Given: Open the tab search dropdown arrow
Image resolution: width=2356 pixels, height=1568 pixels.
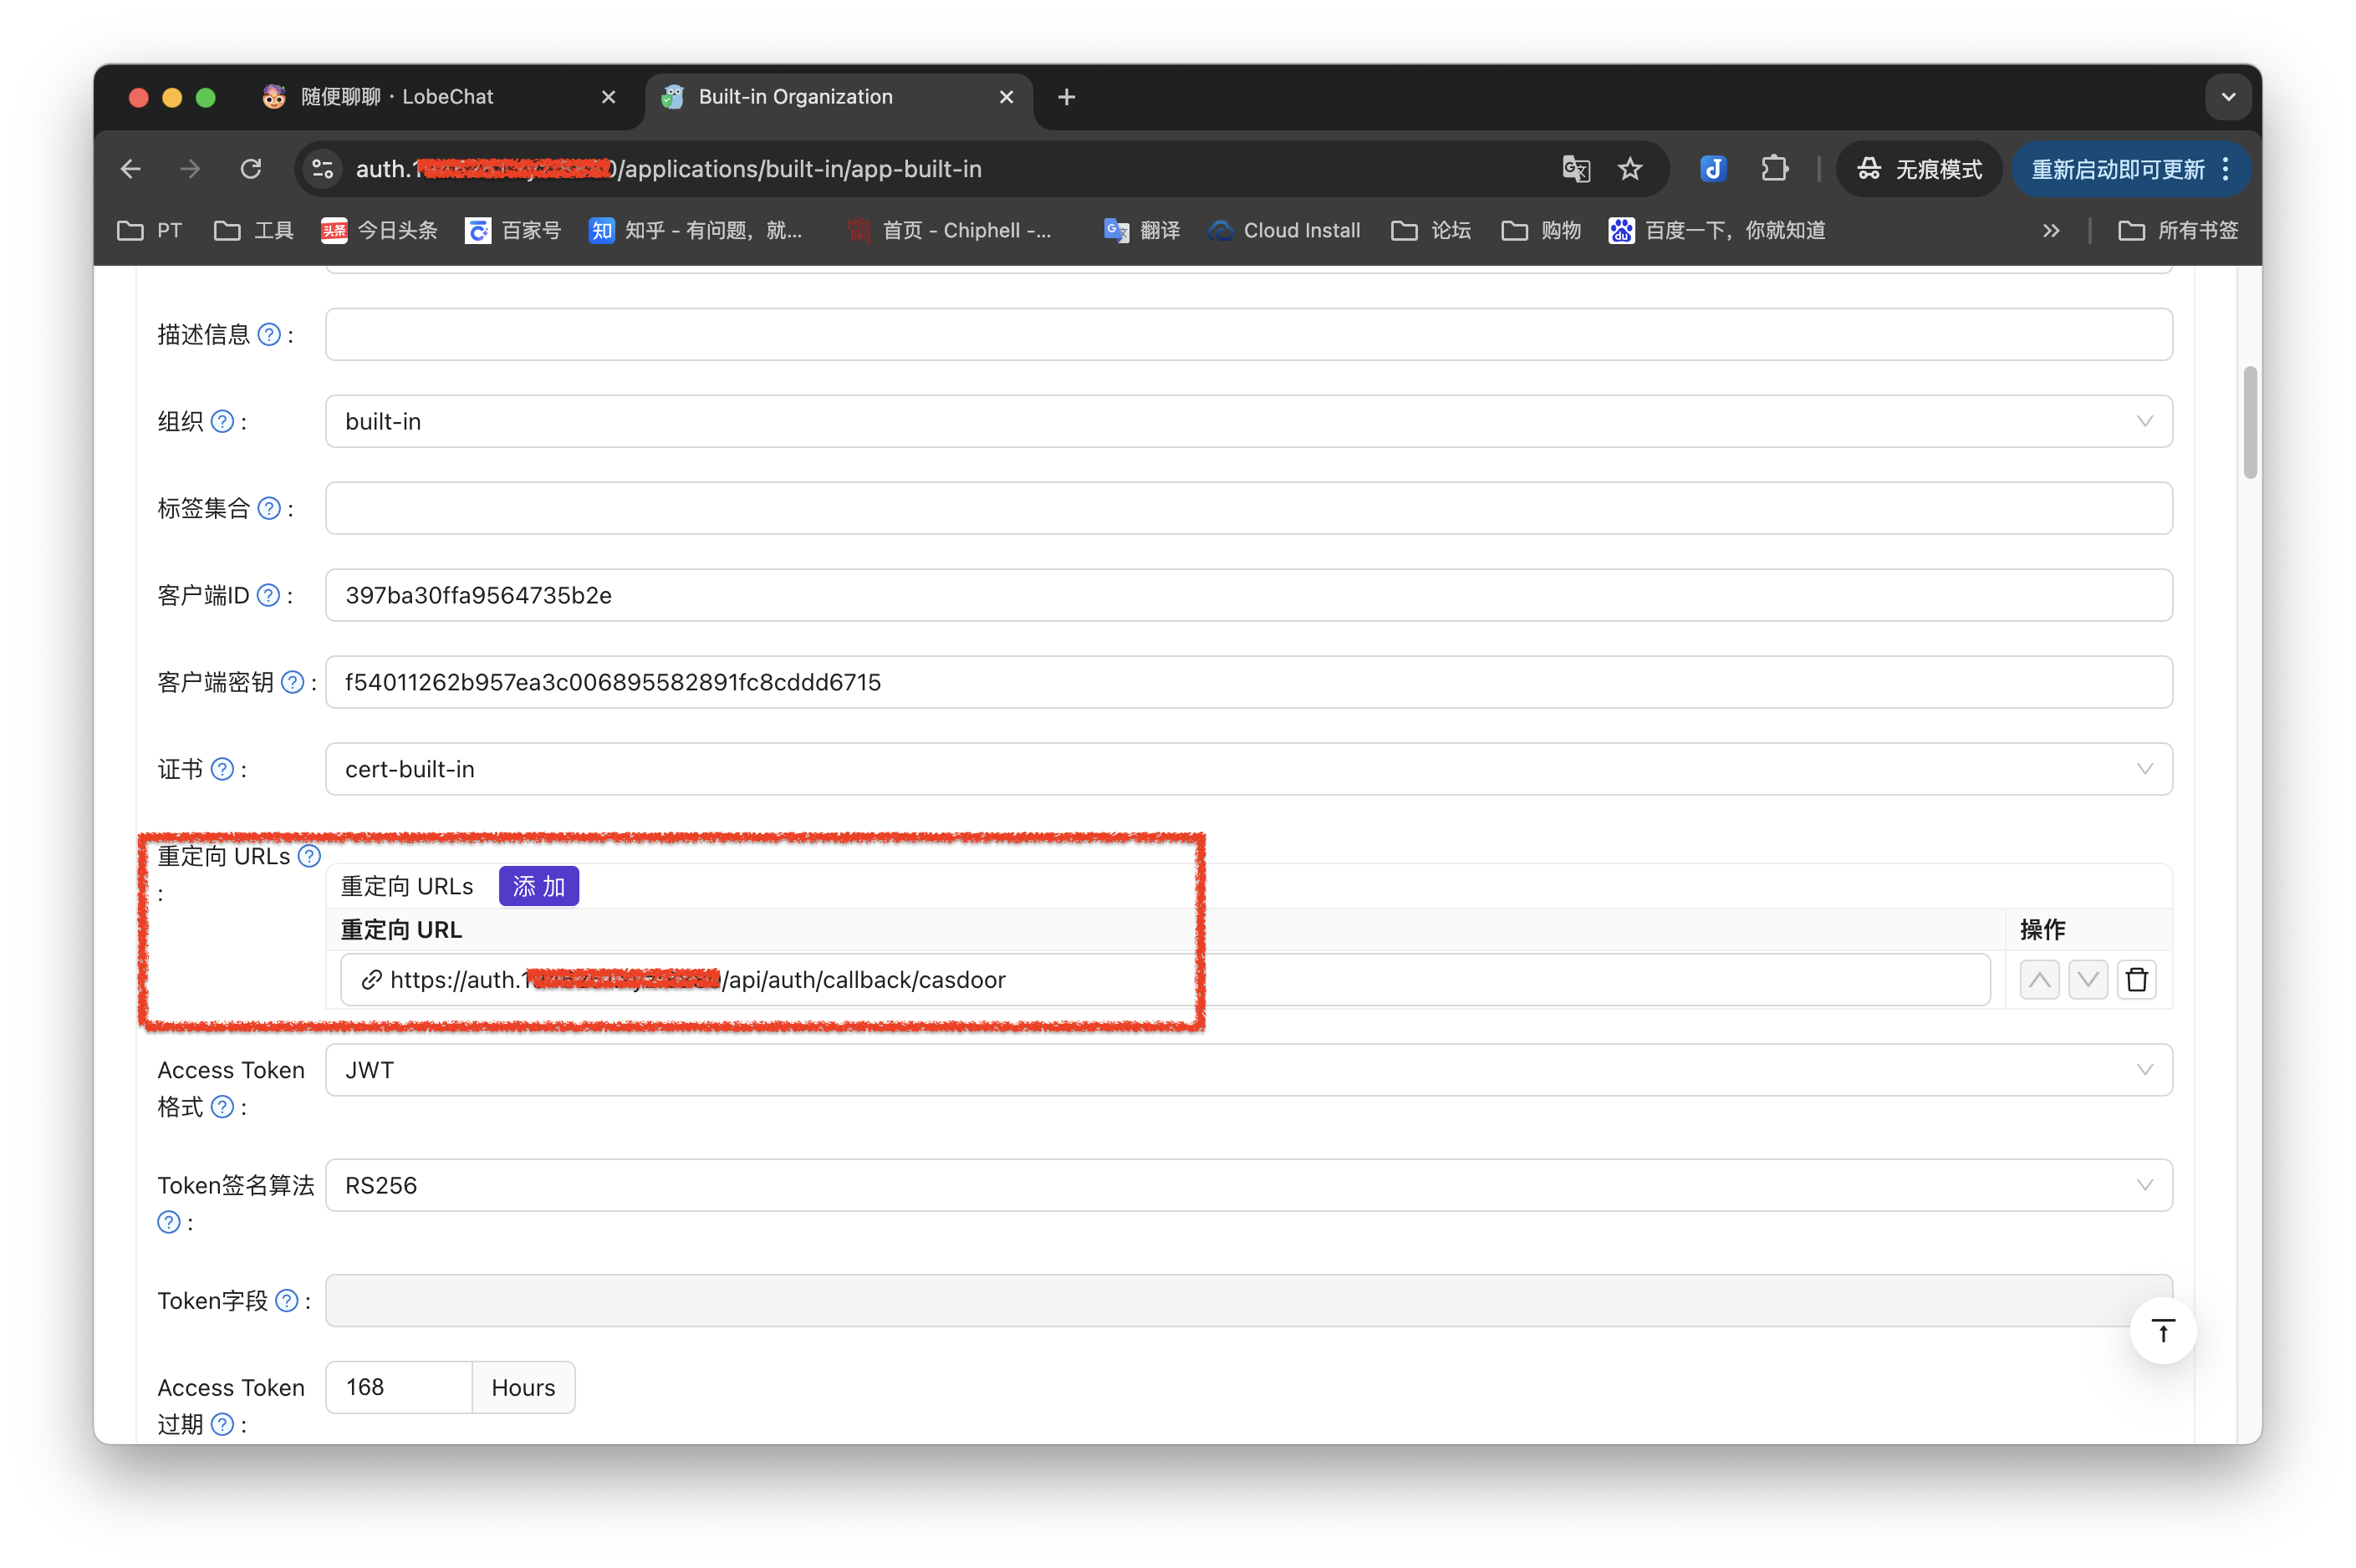Looking at the screenshot, I should point(2228,97).
